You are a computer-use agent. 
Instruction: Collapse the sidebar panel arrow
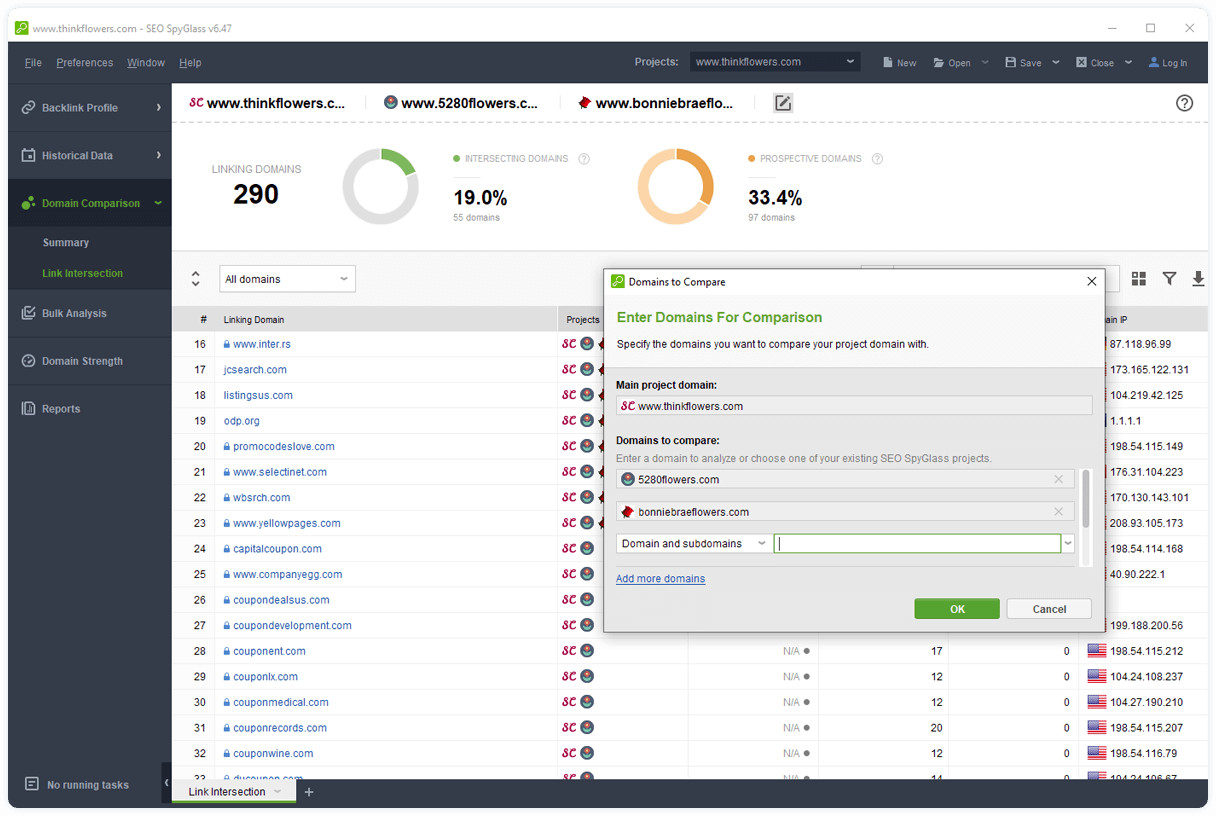click(166, 783)
